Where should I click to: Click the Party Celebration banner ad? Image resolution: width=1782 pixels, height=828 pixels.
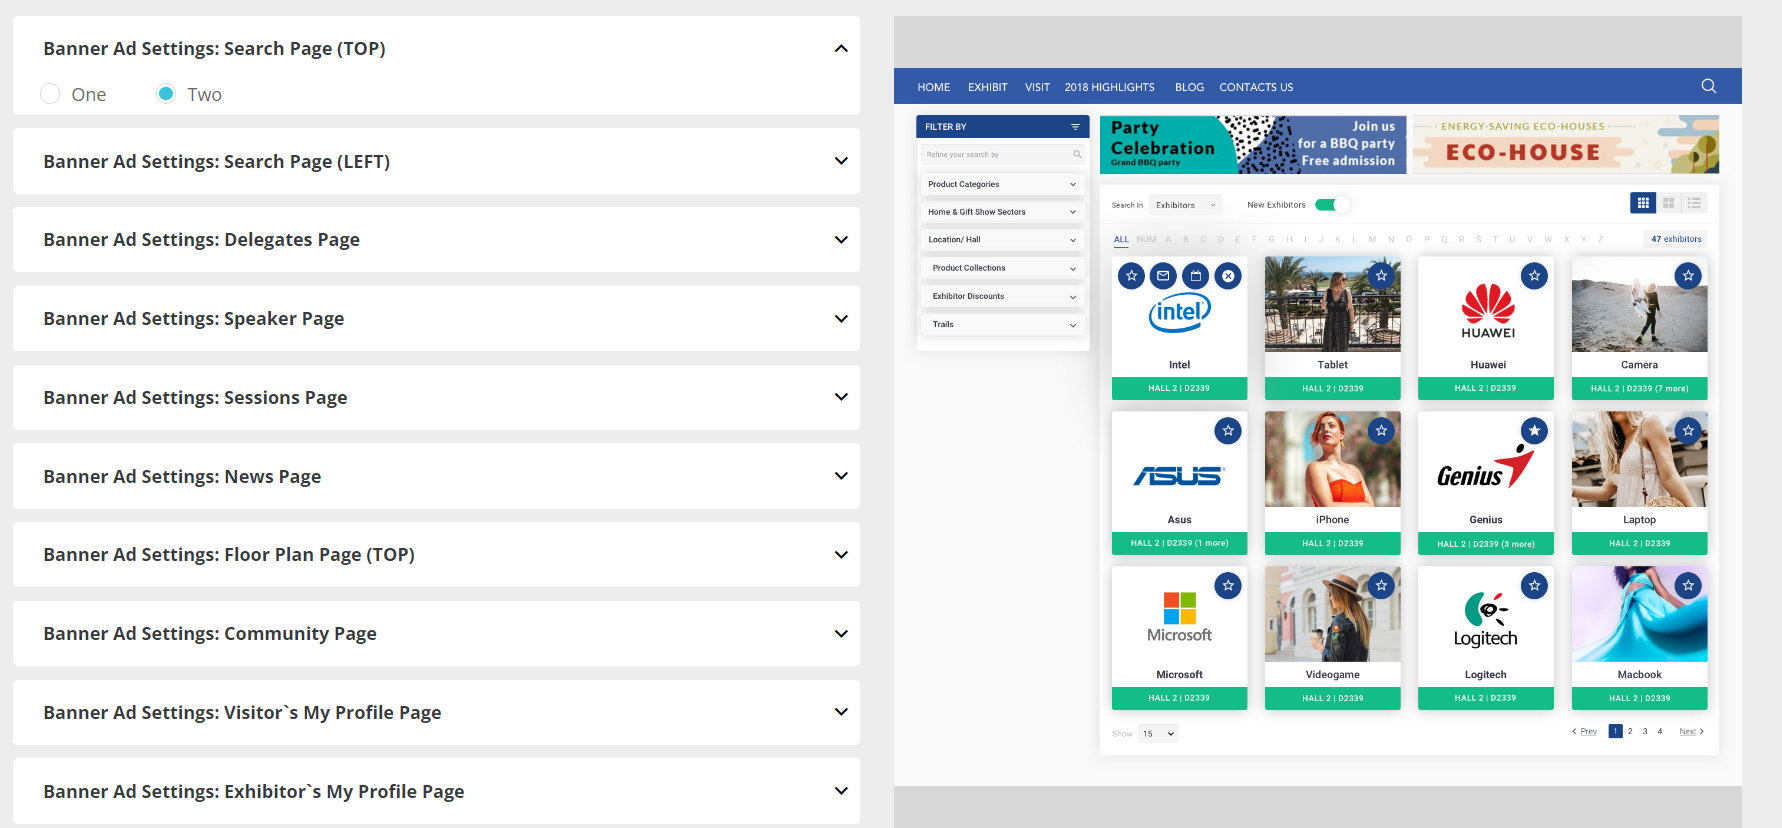tap(1253, 145)
